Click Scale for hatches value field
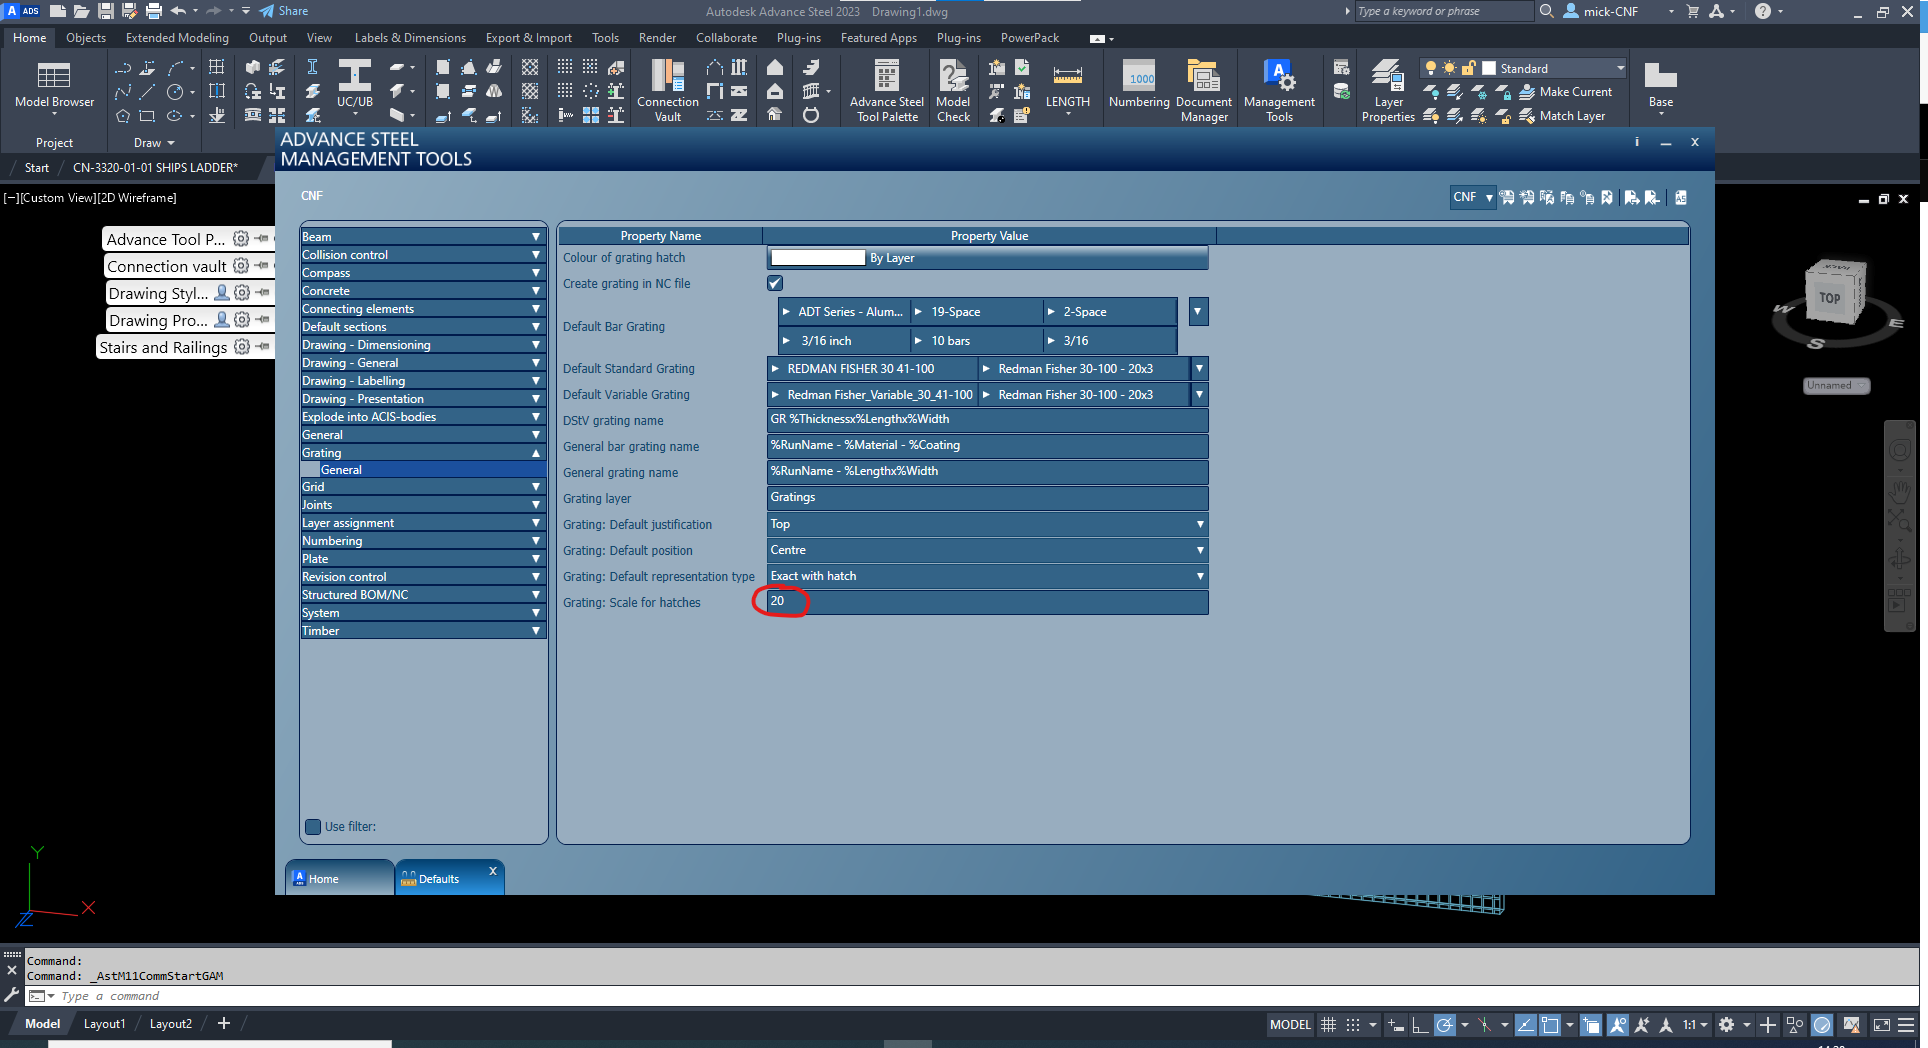 (x=987, y=602)
